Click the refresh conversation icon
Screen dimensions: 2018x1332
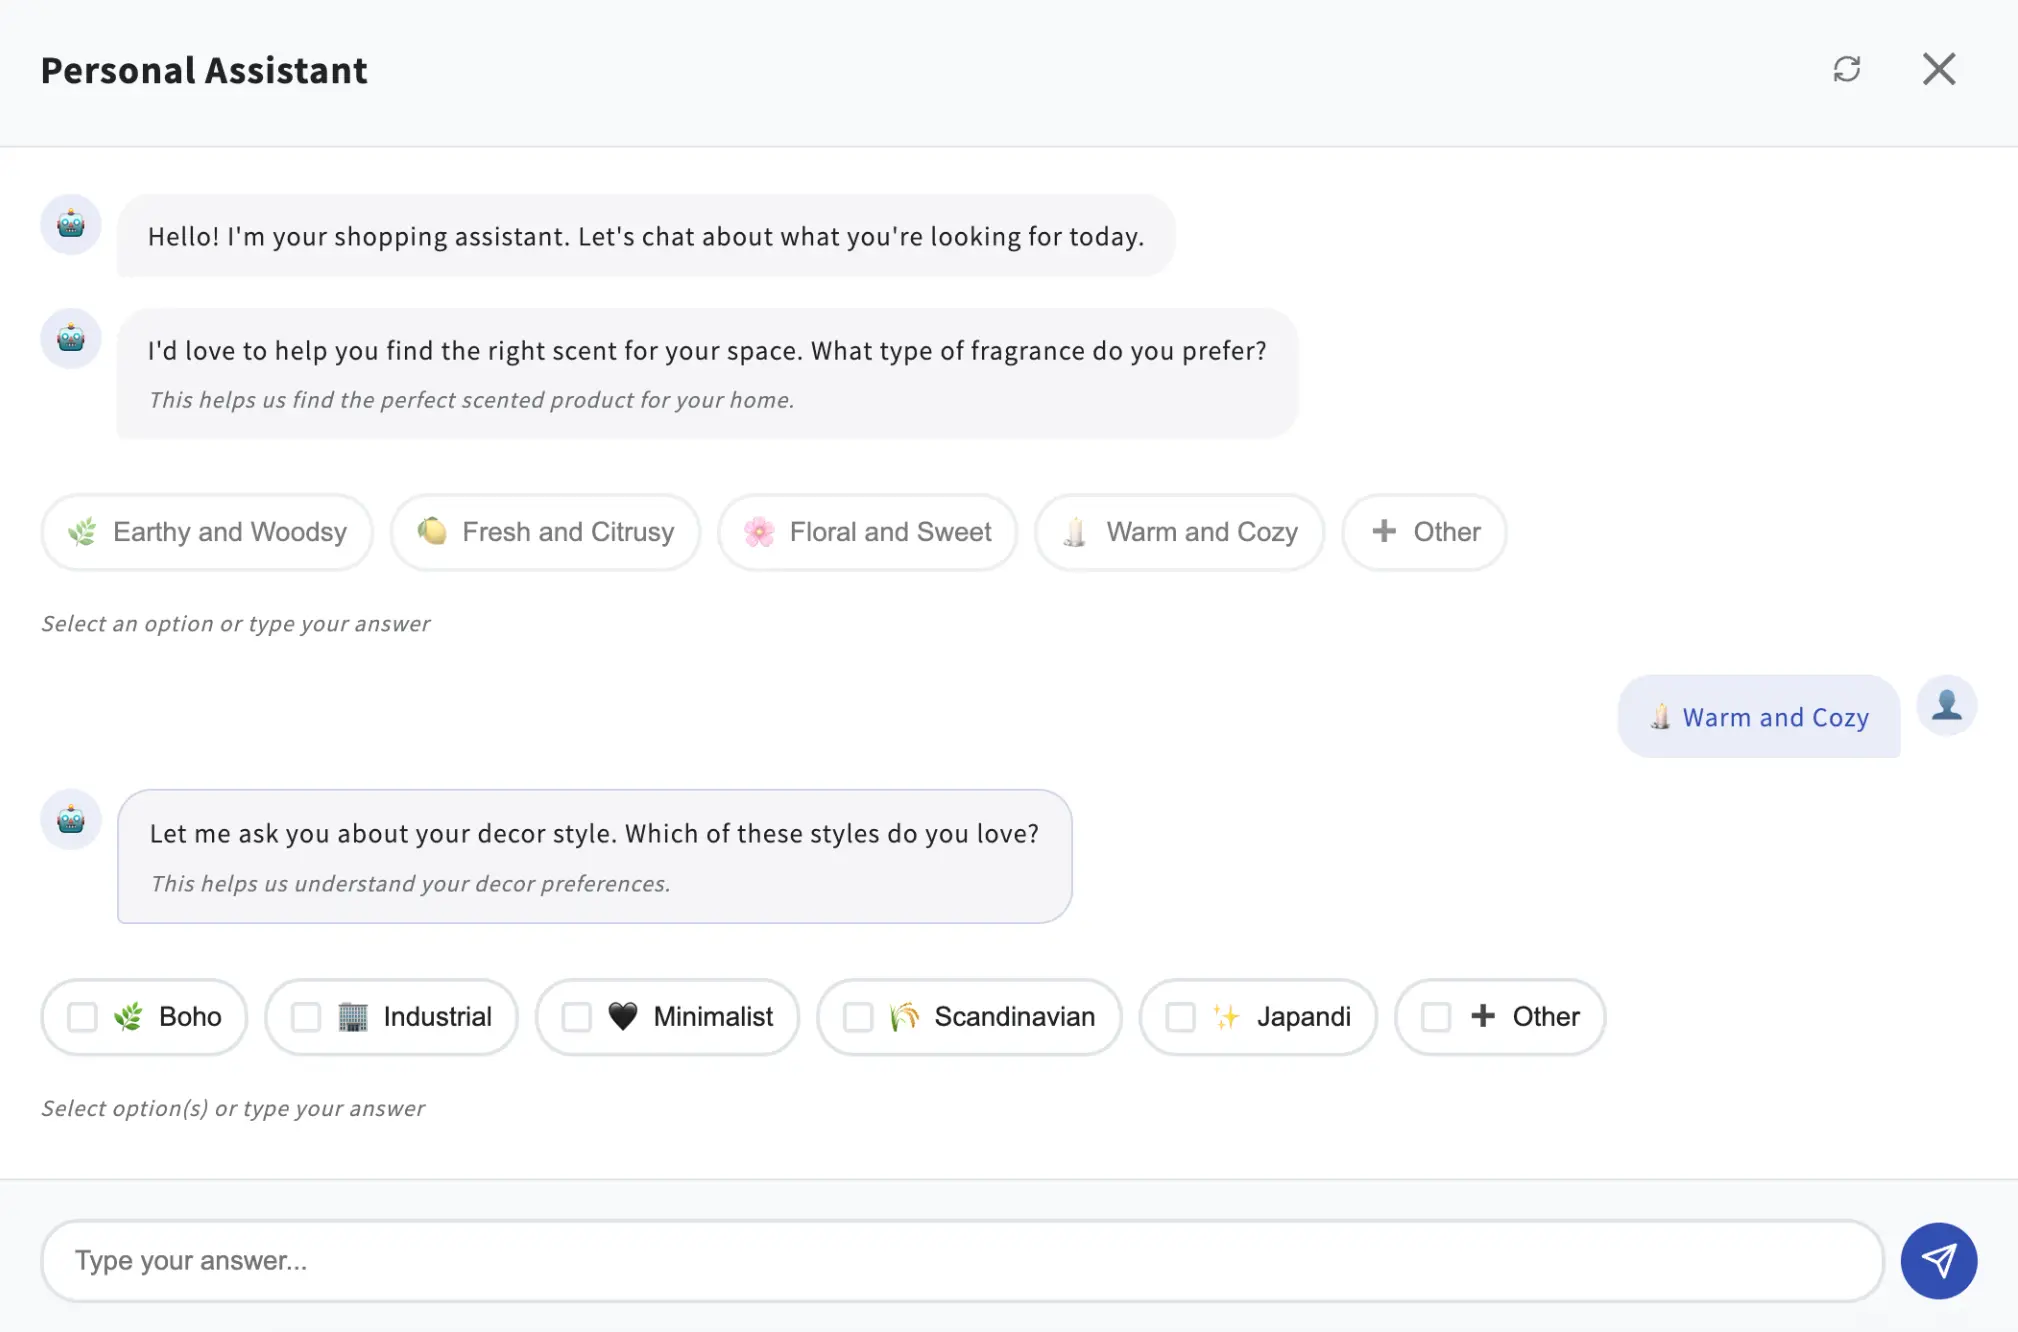1846,69
